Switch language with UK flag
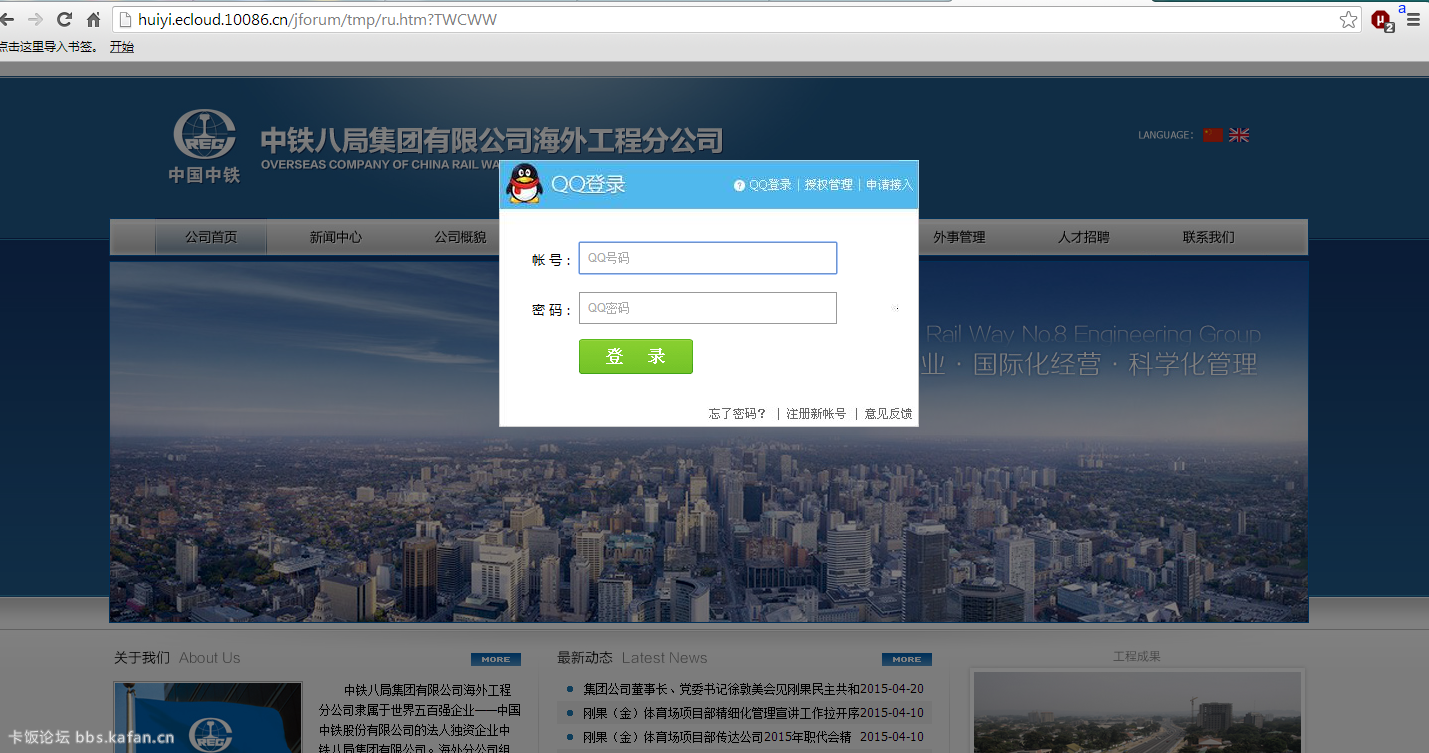 coord(1239,135)
